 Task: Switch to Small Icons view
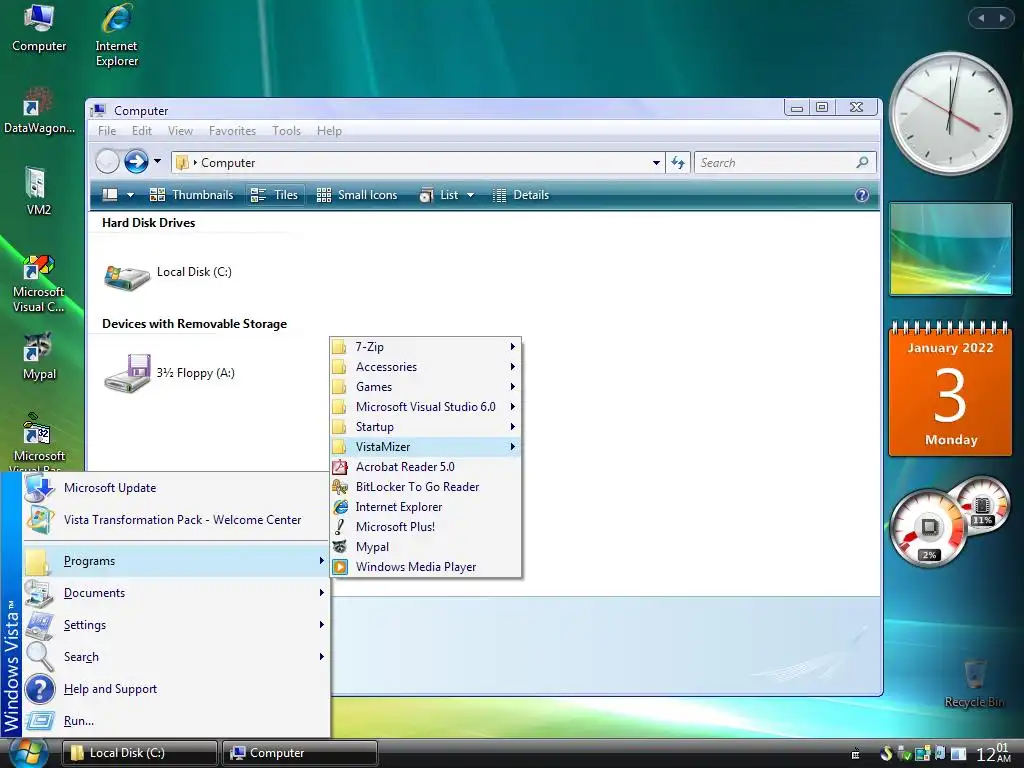pos(357,195)
